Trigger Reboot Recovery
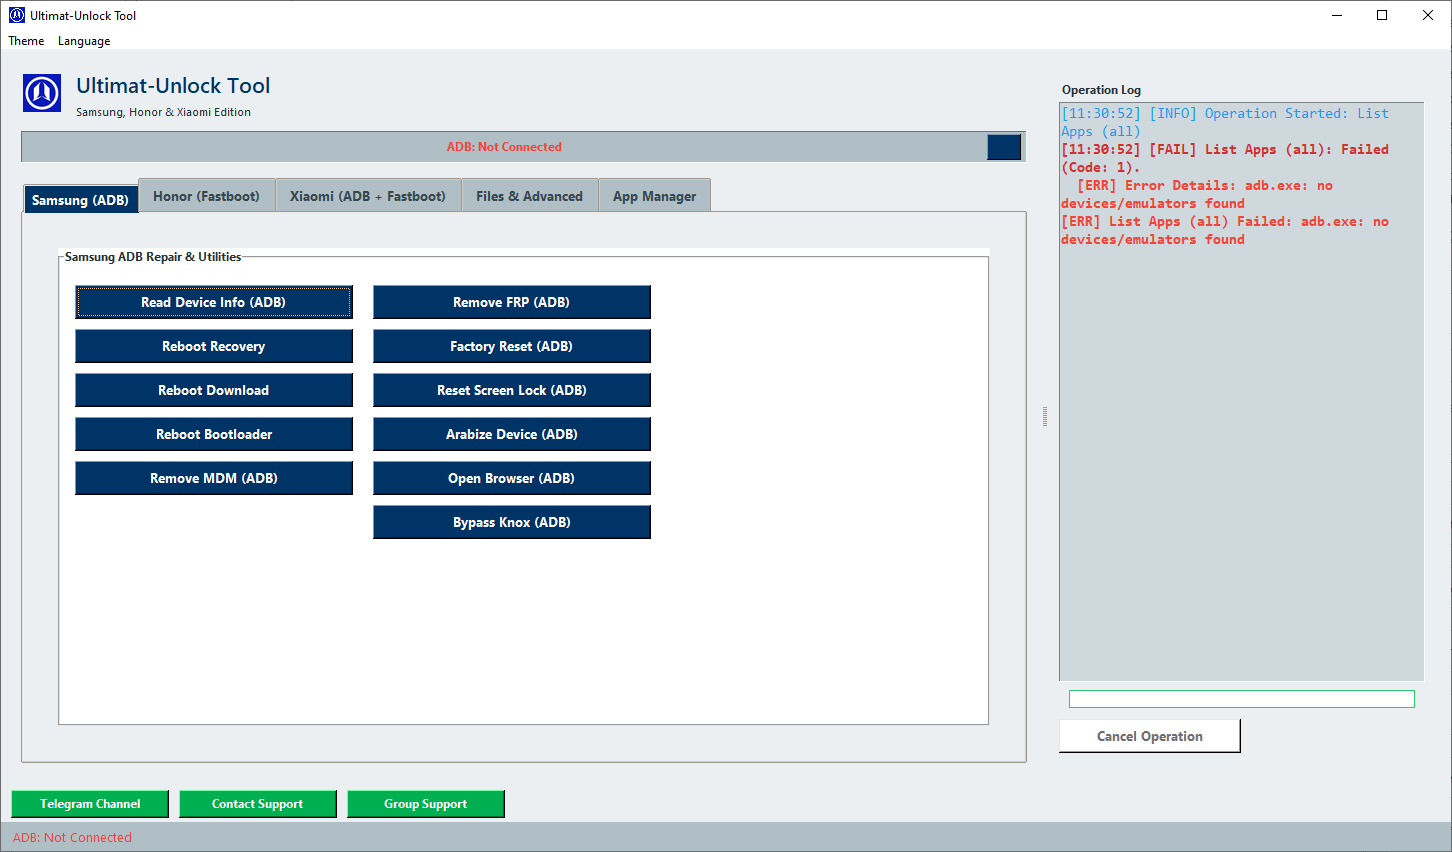Image resolution: width=1452 pixels, height=852 pixels. click(213, 345)
